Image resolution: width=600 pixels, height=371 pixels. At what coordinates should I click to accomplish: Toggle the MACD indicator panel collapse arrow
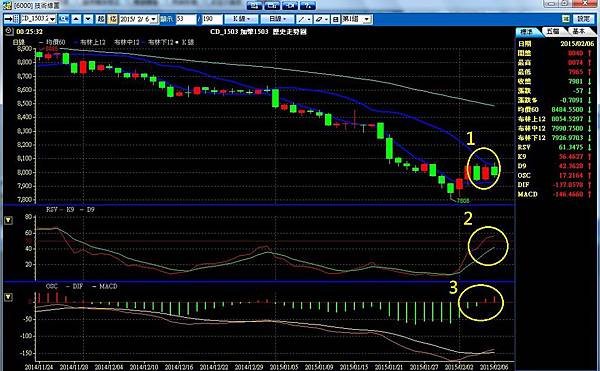(8, 297)
